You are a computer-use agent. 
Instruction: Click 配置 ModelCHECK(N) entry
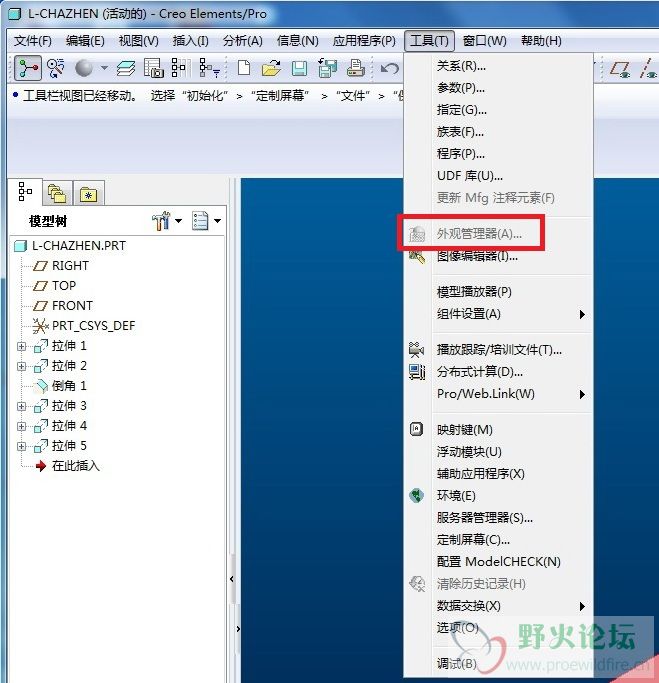pos(498,562)
